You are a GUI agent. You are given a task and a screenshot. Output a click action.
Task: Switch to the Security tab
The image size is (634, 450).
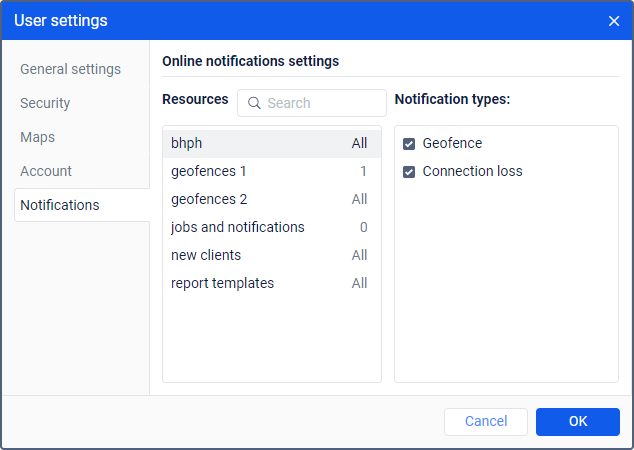(45, 103)
